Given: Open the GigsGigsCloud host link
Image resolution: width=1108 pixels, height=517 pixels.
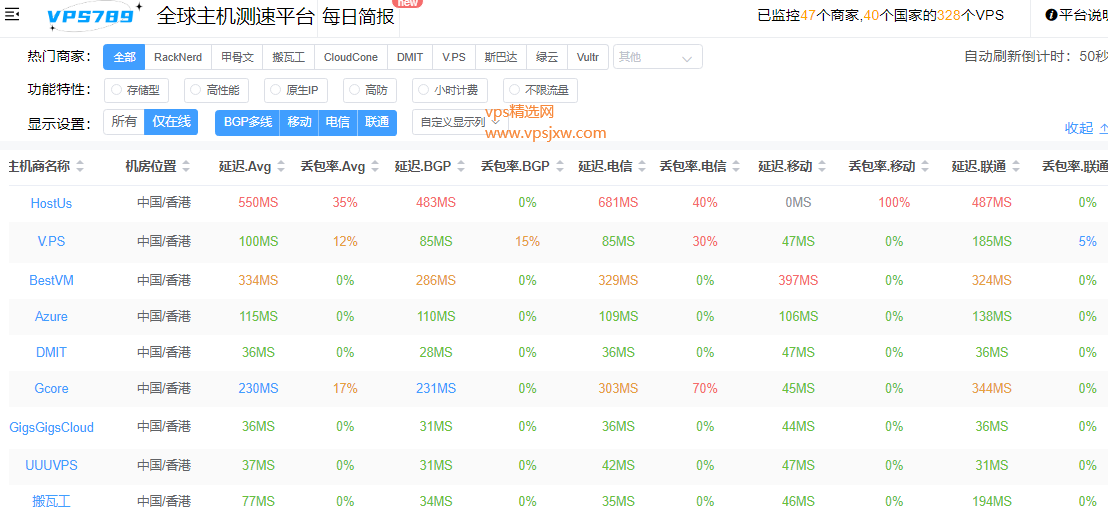Looking at the screenshot, I should 51,427.
